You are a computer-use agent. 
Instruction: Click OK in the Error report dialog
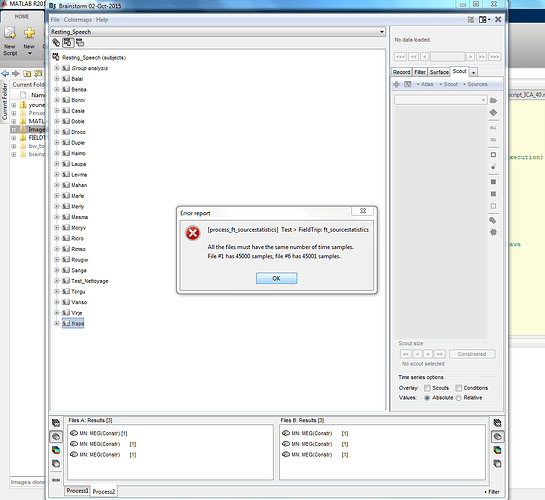point(276,278)
